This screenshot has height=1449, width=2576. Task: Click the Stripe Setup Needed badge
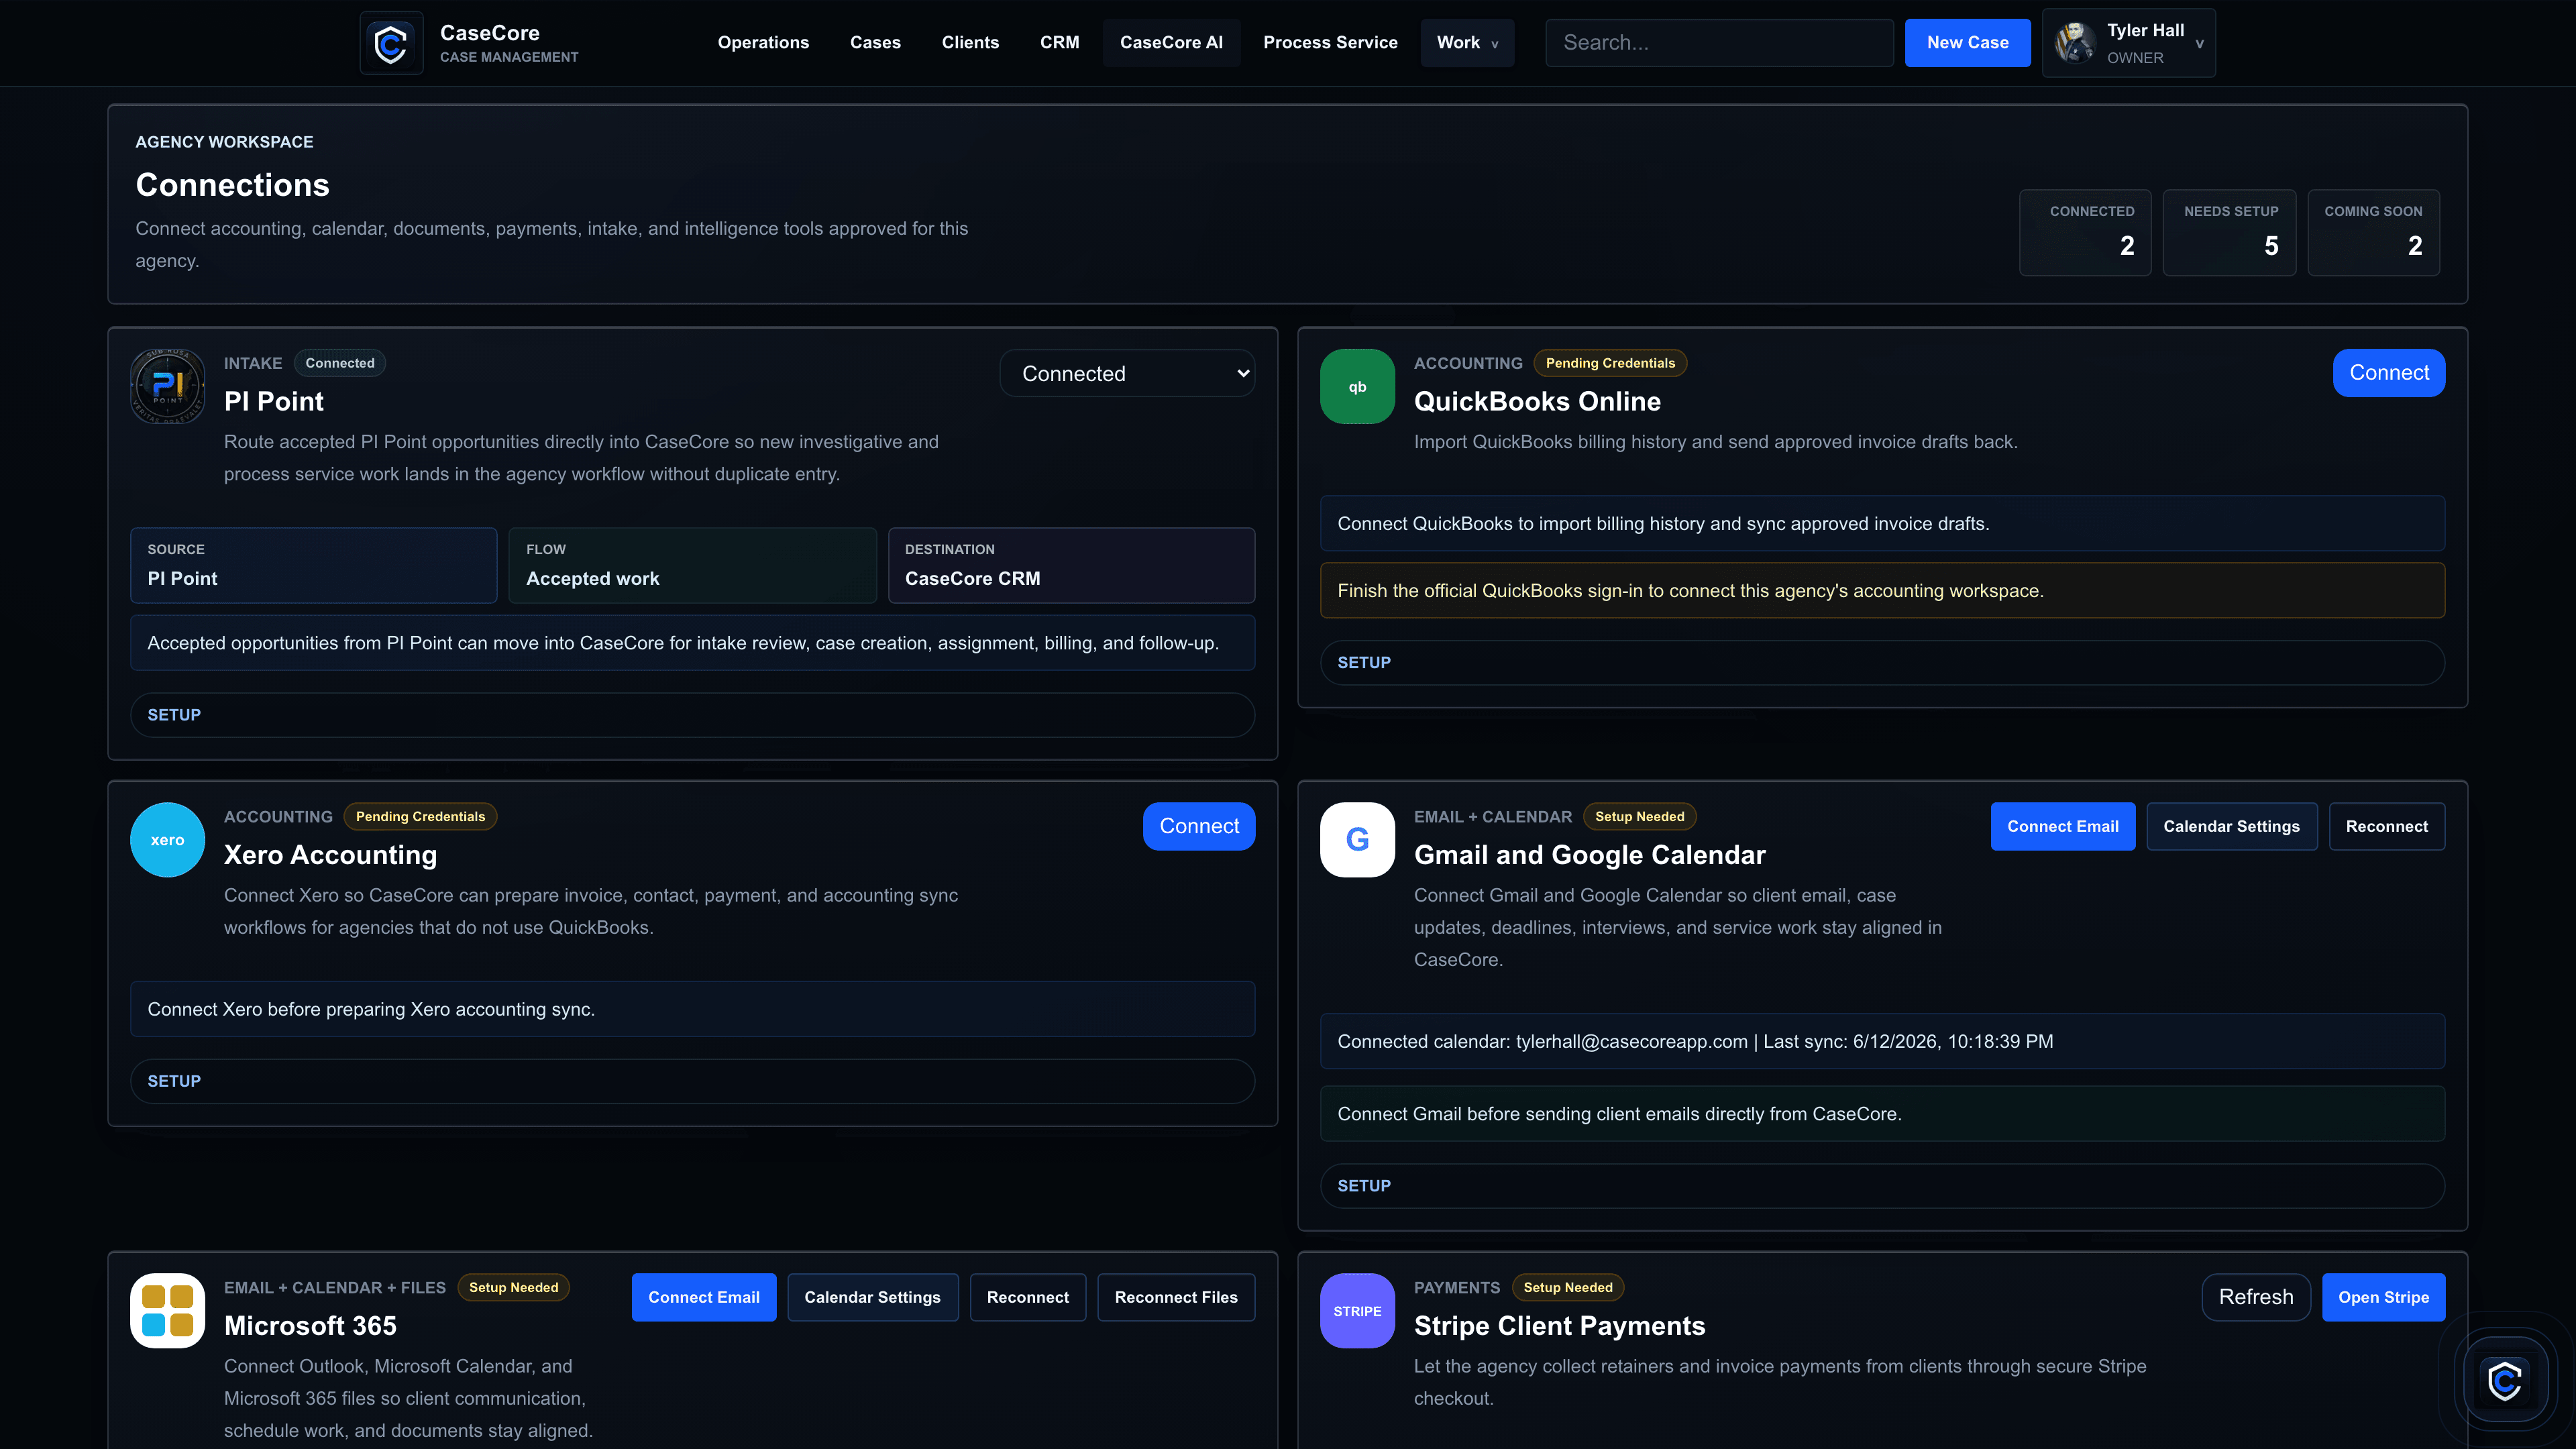(x=1567, y=1288)
